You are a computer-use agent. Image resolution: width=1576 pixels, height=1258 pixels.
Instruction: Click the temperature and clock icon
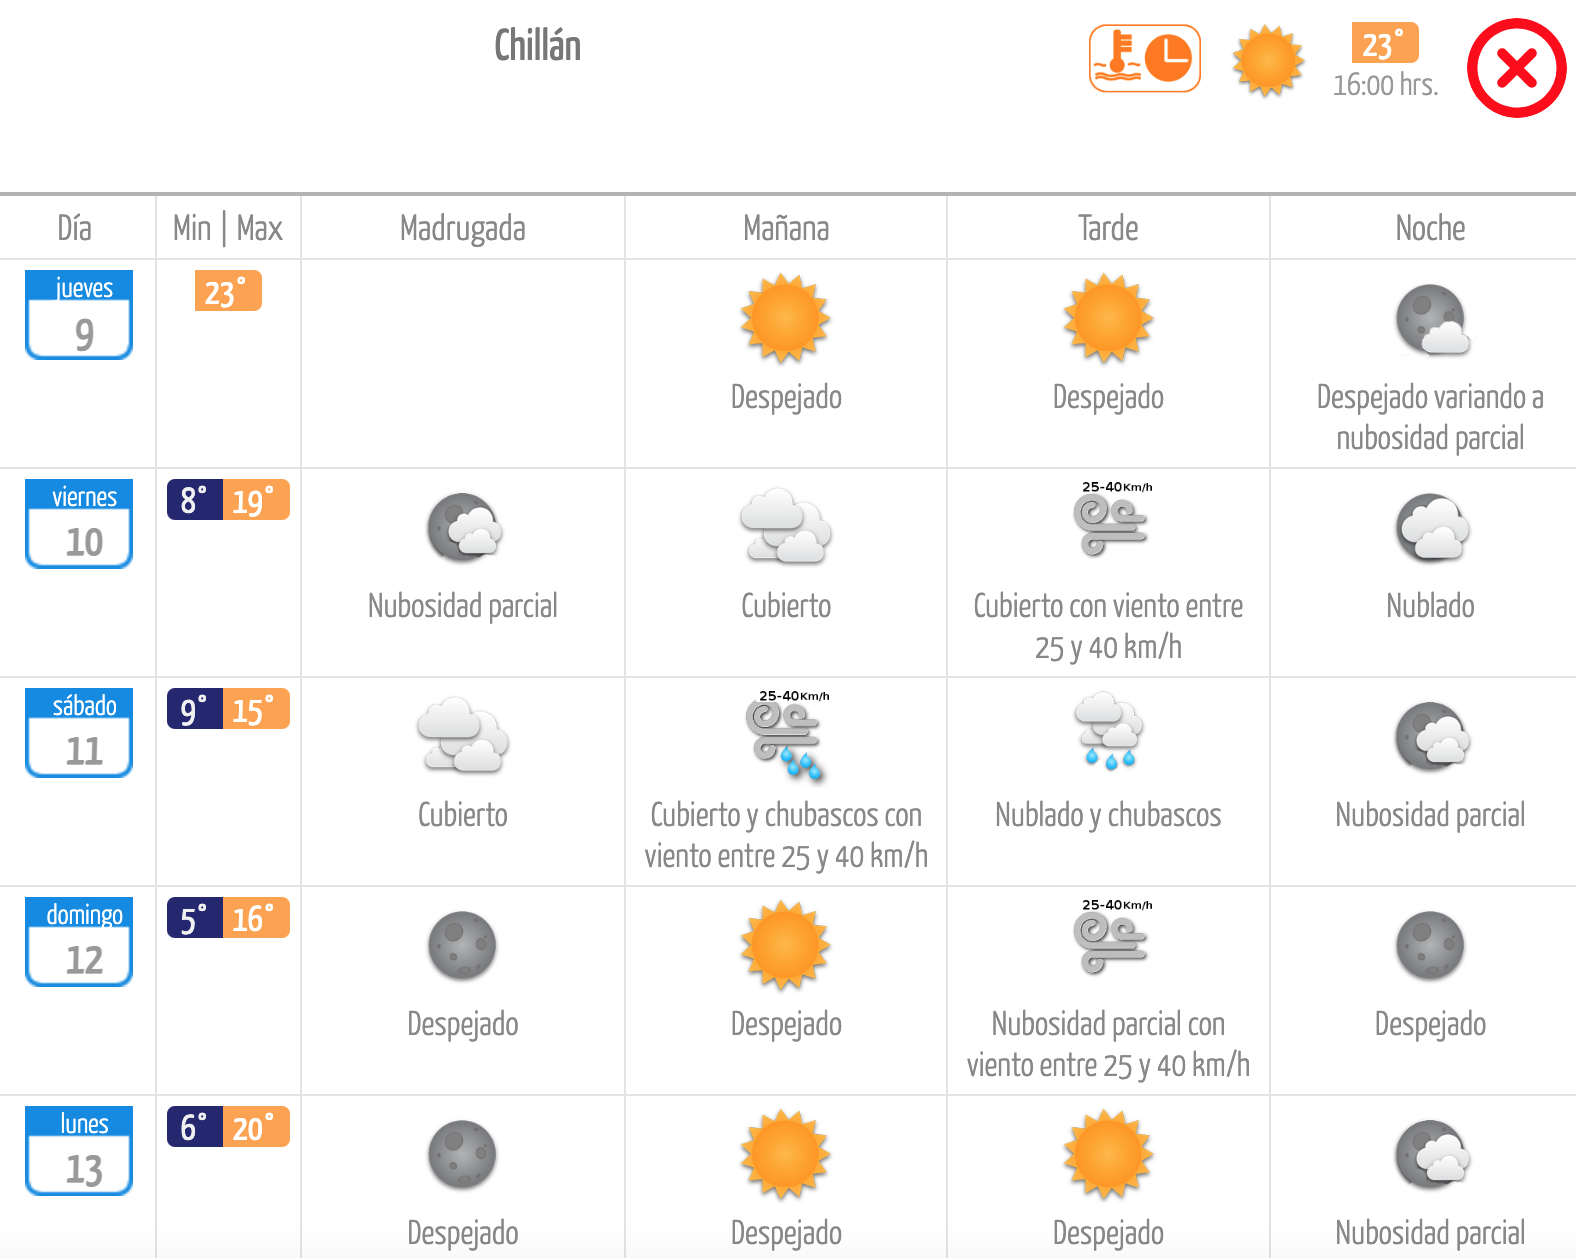(1144, 59)
